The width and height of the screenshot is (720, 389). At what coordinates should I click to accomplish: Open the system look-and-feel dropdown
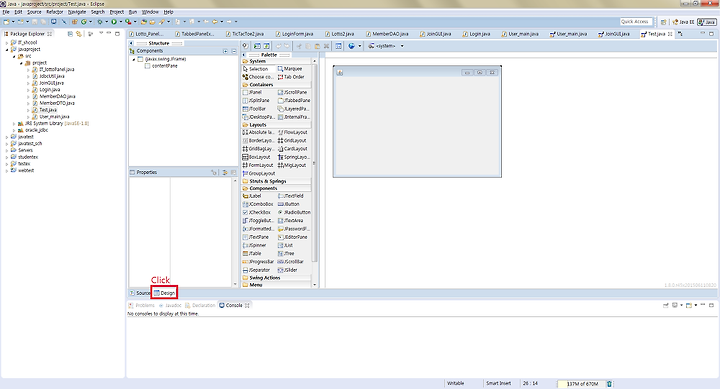click(x=402, y=46)
